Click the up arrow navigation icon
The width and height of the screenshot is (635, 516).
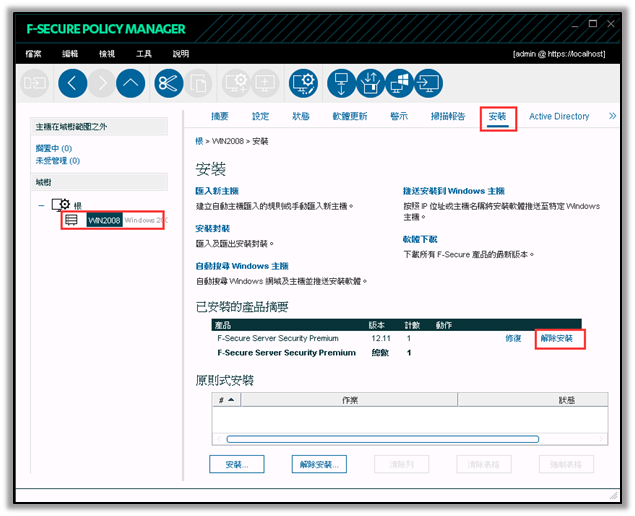click(130, 83)
